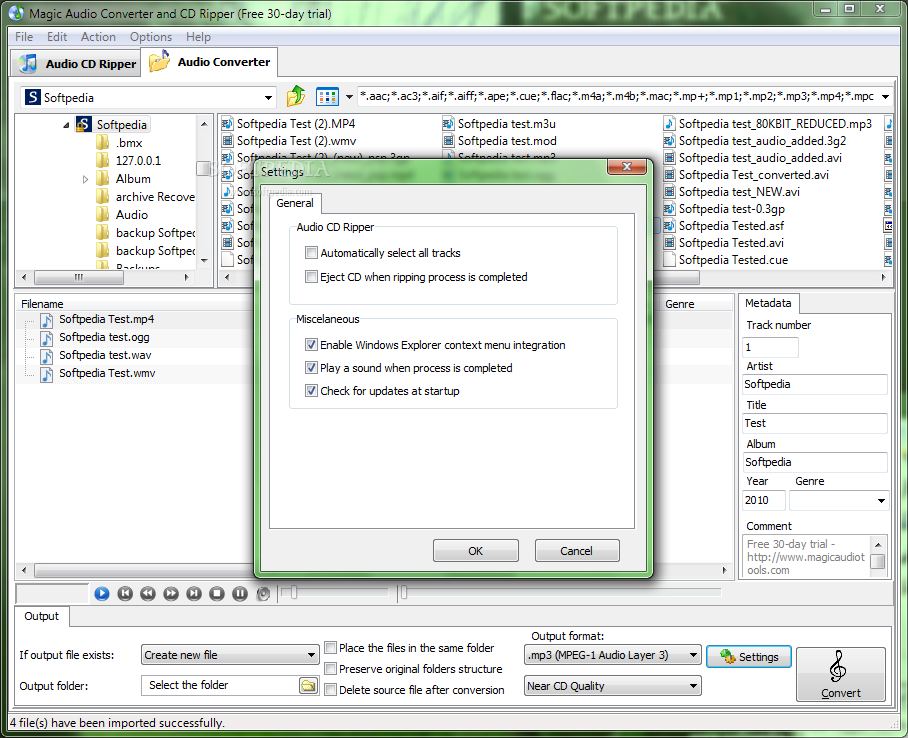Check Preserve original folders structure
This screenshot has width=908, height=738.
(331, 669)
